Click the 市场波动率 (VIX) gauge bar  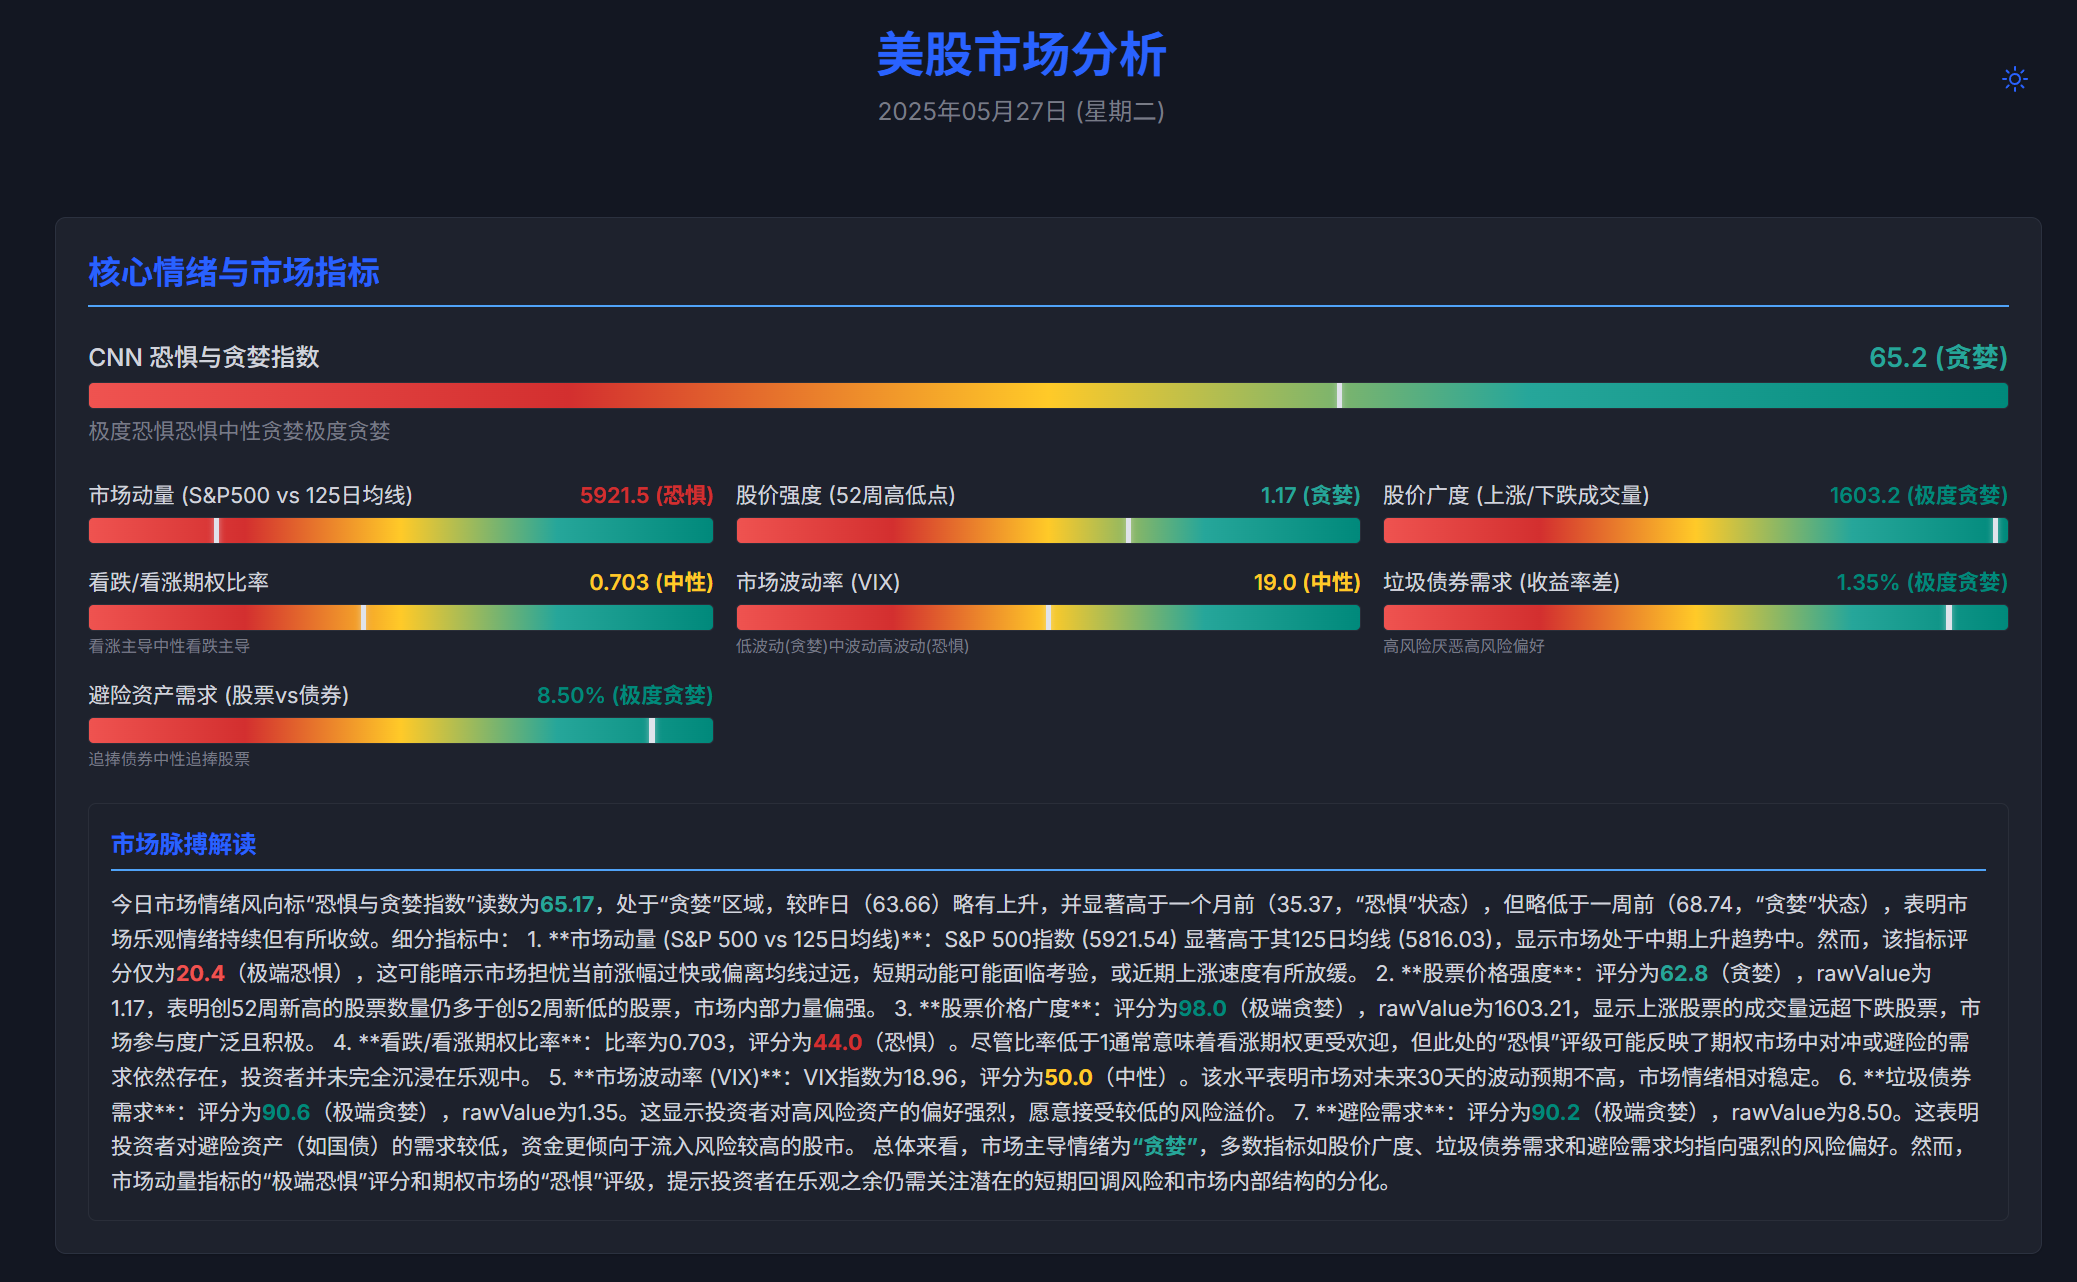1048,617
